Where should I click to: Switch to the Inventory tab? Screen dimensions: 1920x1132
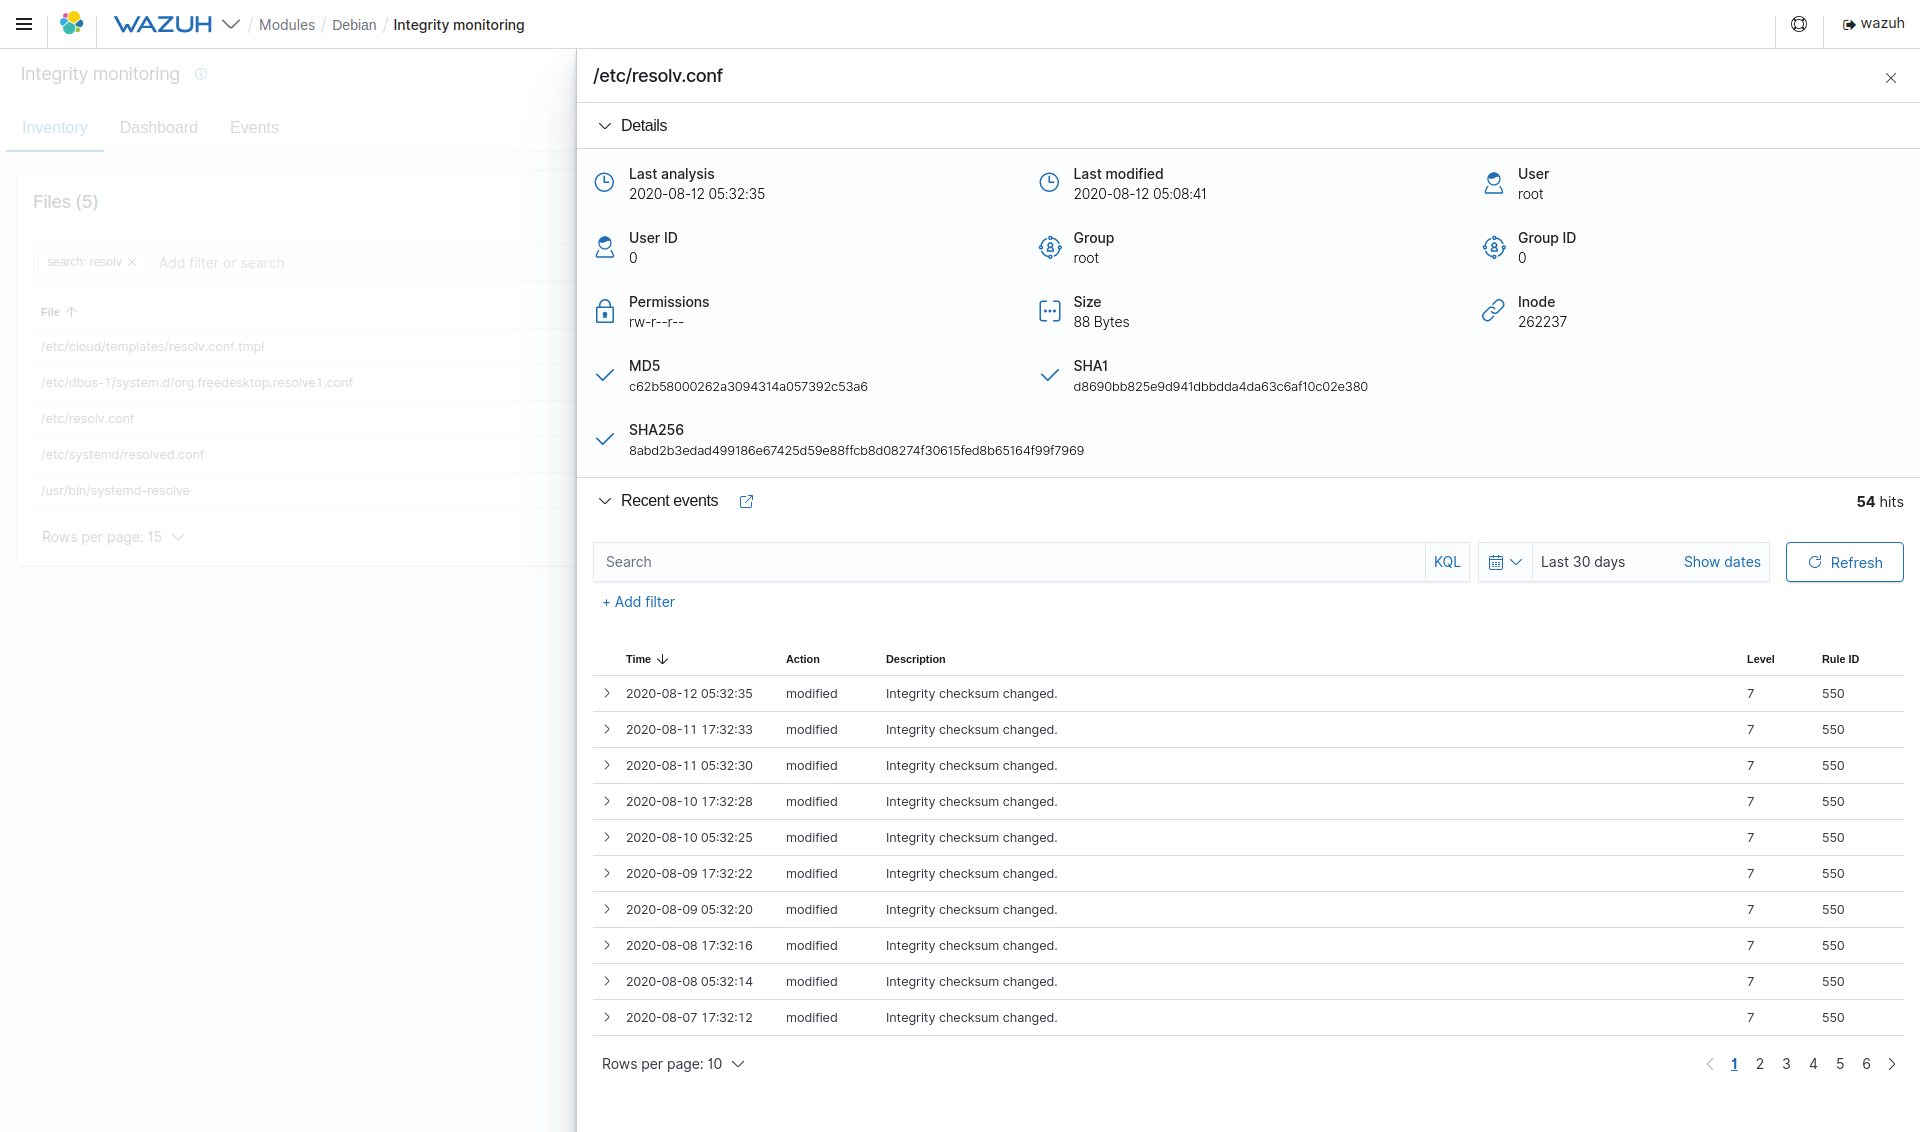tap(55, 128)
